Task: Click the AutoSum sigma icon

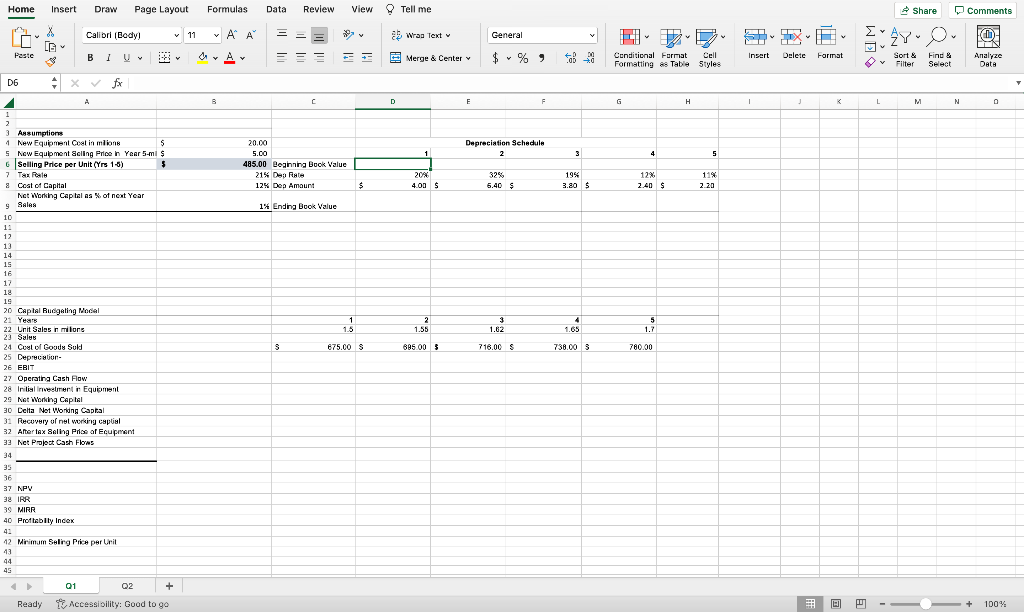Action: (871, 31)
